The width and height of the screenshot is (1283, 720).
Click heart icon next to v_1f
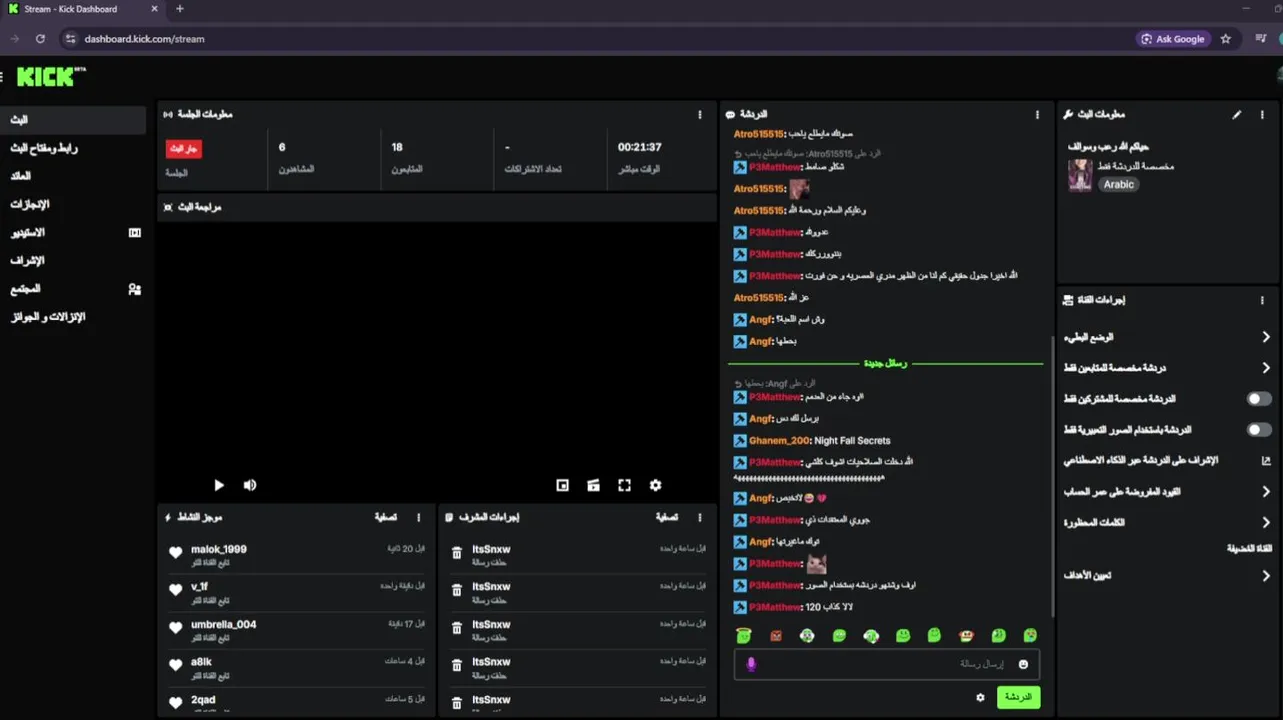pyautogui.click(x=176, y=590)
